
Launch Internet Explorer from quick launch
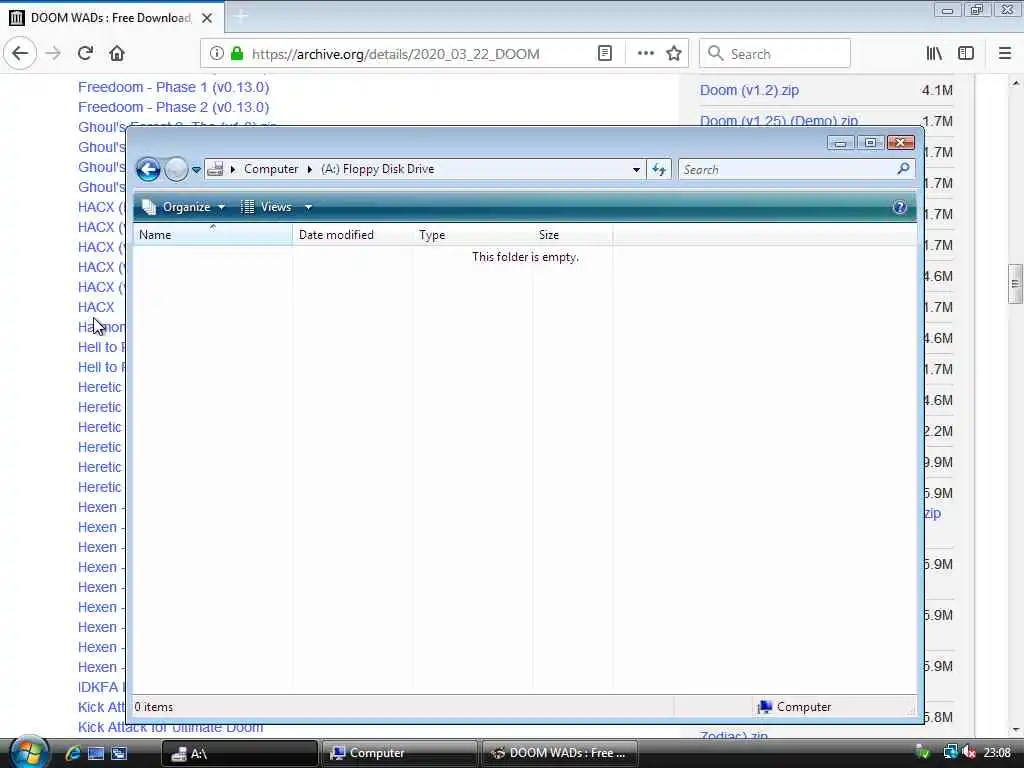(72, 753)
